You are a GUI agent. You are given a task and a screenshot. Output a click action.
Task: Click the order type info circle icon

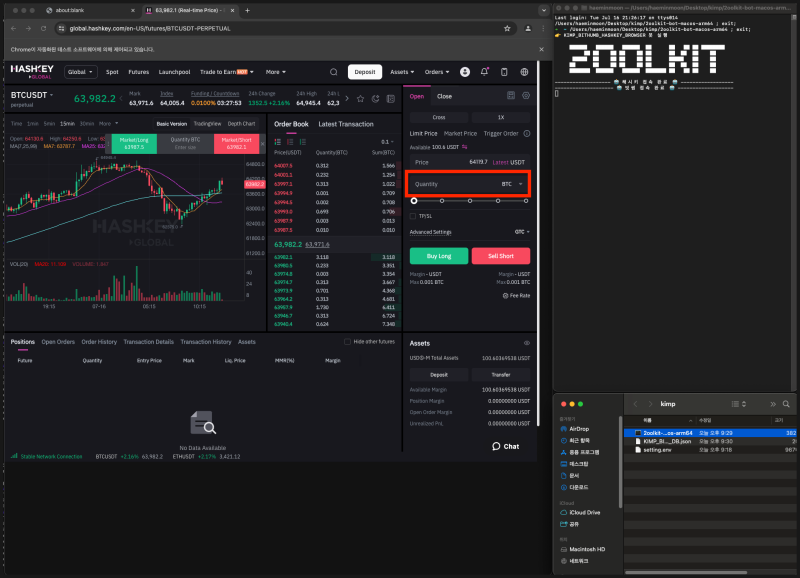point(527,134)
